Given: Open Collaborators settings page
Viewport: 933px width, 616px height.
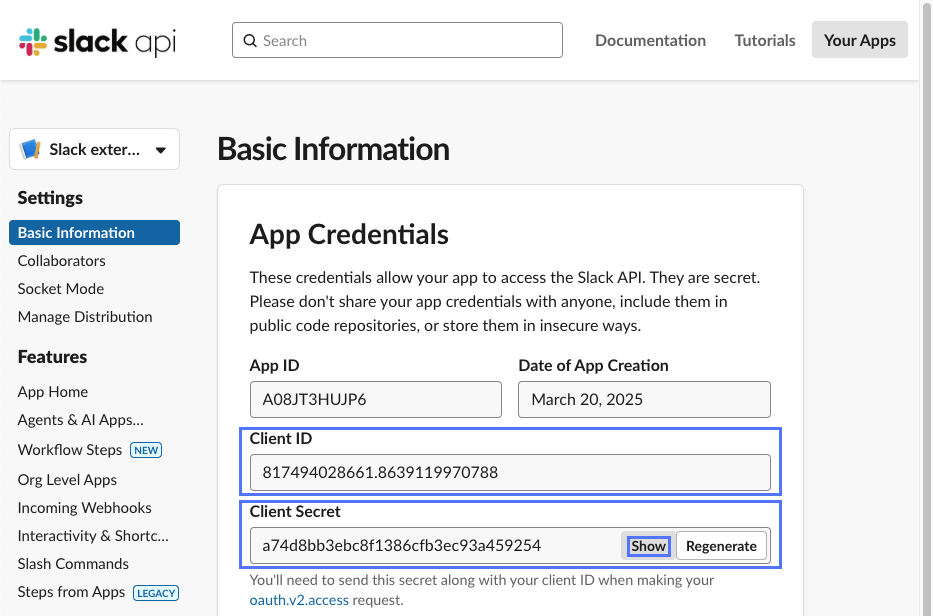Looking at the screenshot, I should click(61, 261).
